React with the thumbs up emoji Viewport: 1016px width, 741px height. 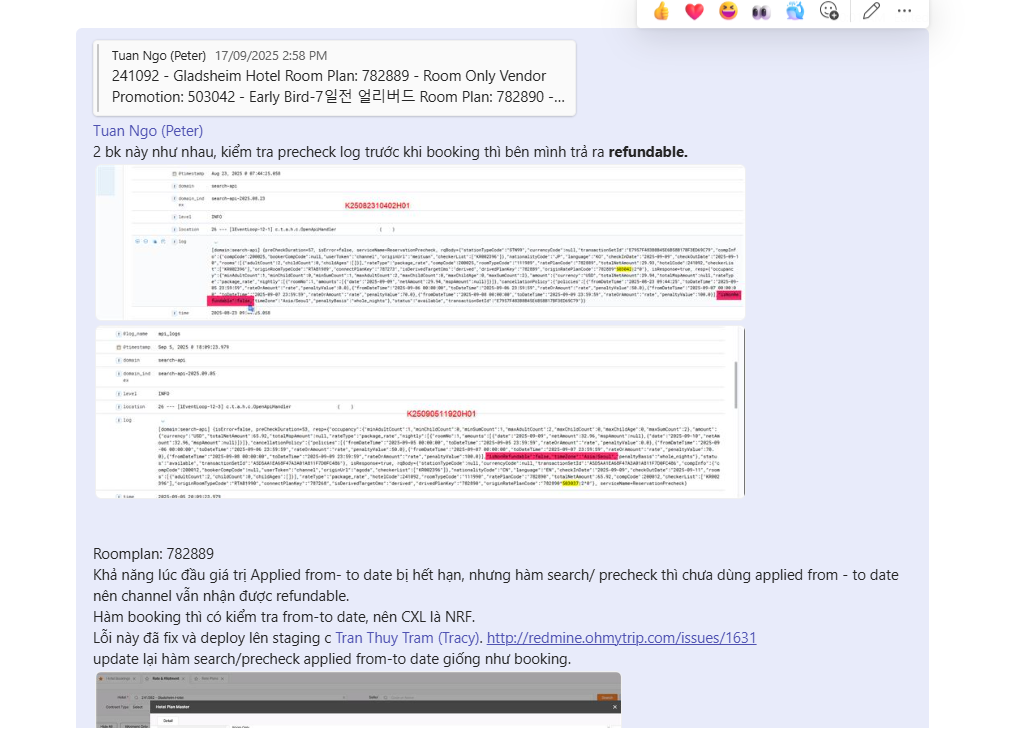coord(661,11)
